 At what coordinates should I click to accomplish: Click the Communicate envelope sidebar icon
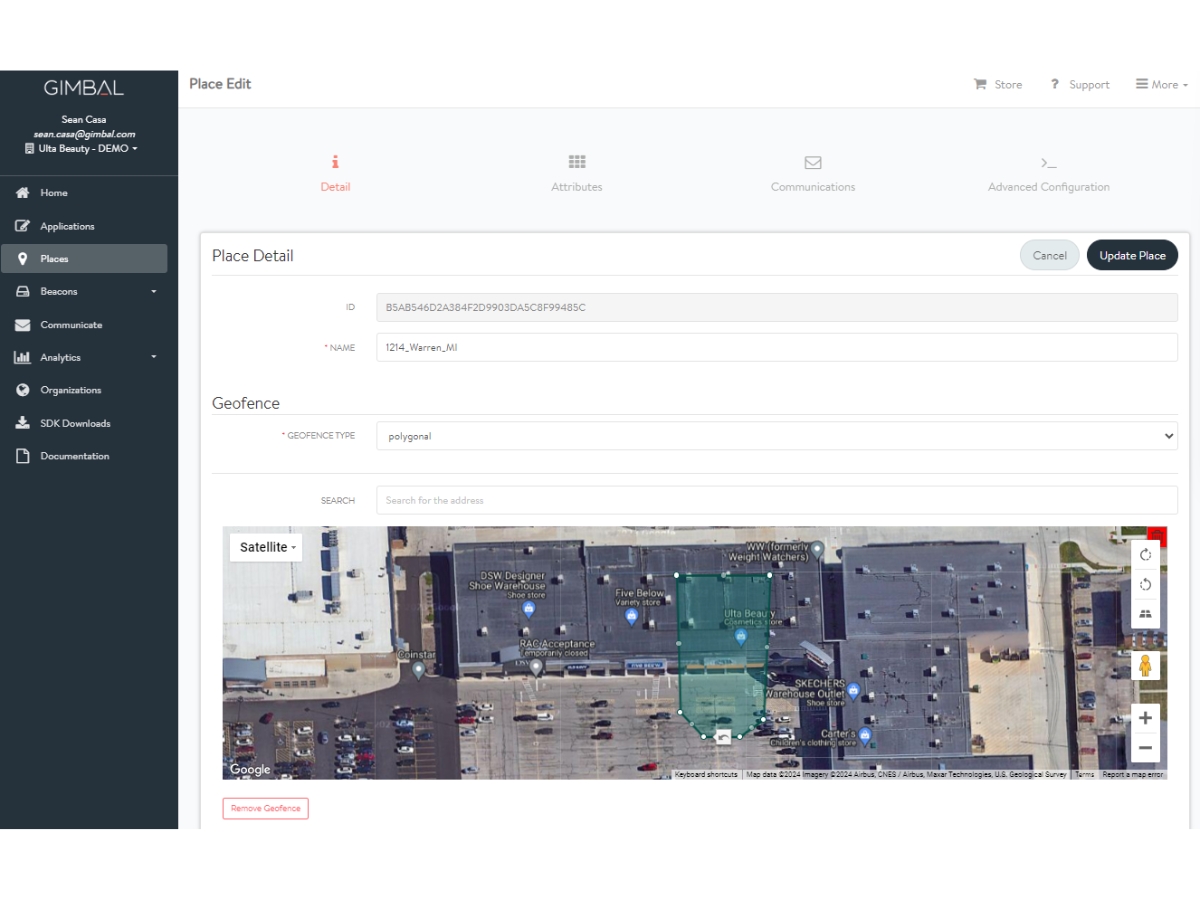[x=22, y=325]
